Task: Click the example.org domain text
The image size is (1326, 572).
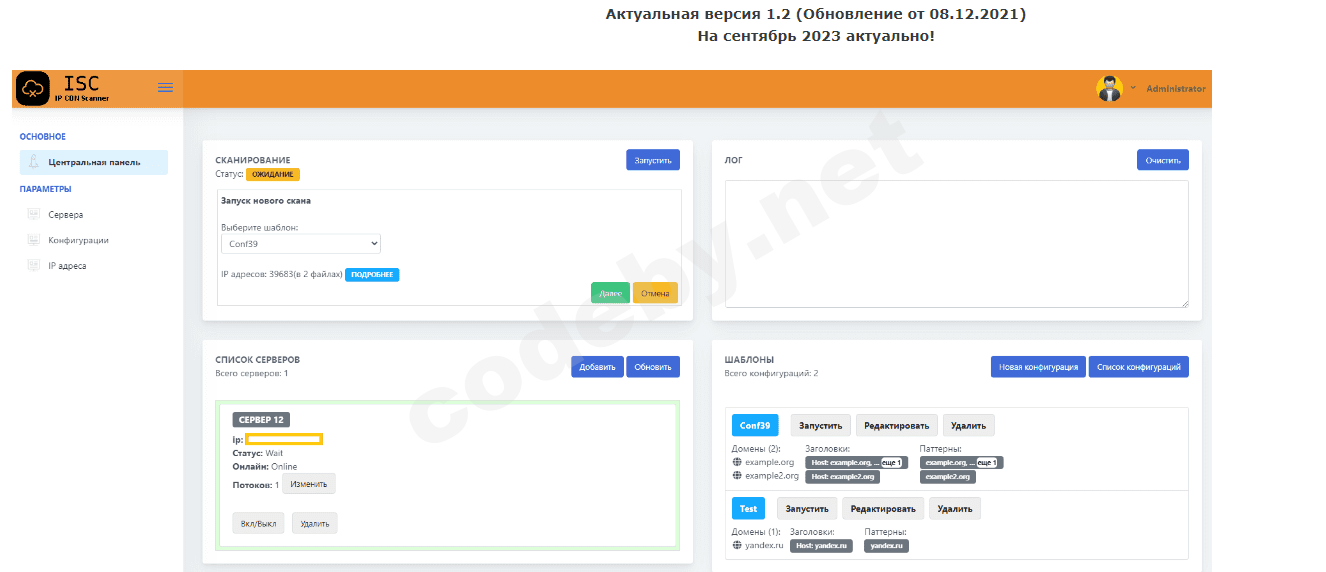Action: point(770,462)
